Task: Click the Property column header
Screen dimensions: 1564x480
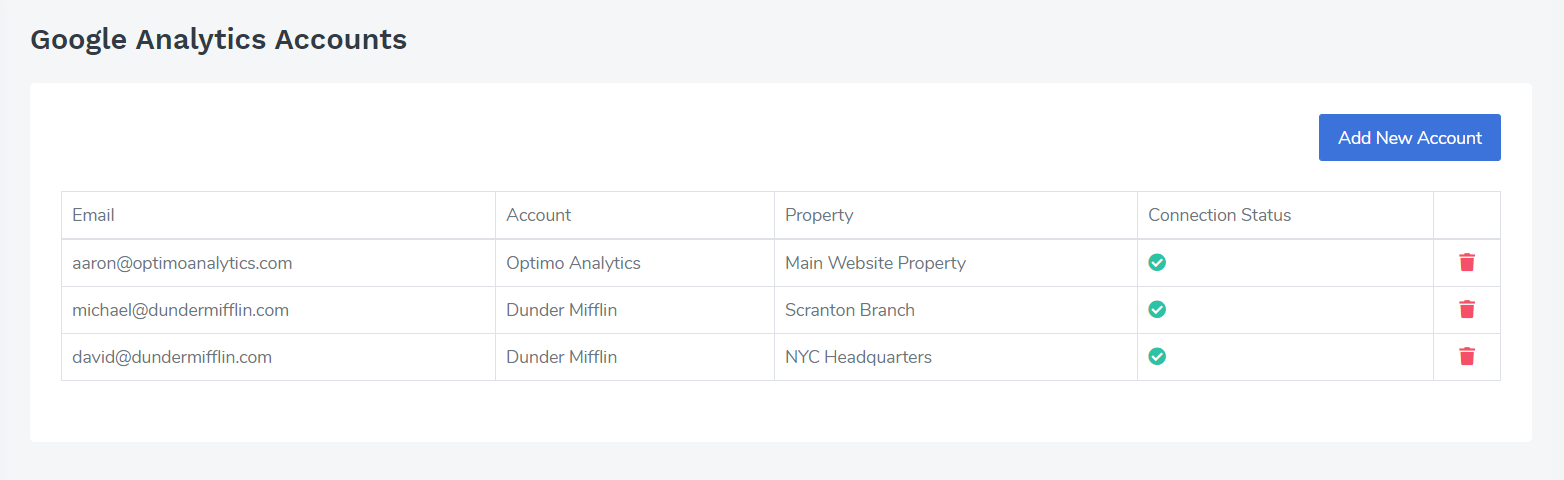Action: coord(819,215)
